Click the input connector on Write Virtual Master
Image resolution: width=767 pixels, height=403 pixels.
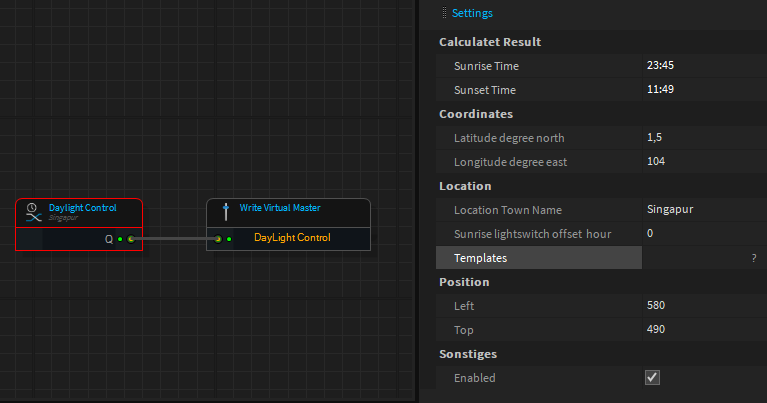tap(218, 239)
